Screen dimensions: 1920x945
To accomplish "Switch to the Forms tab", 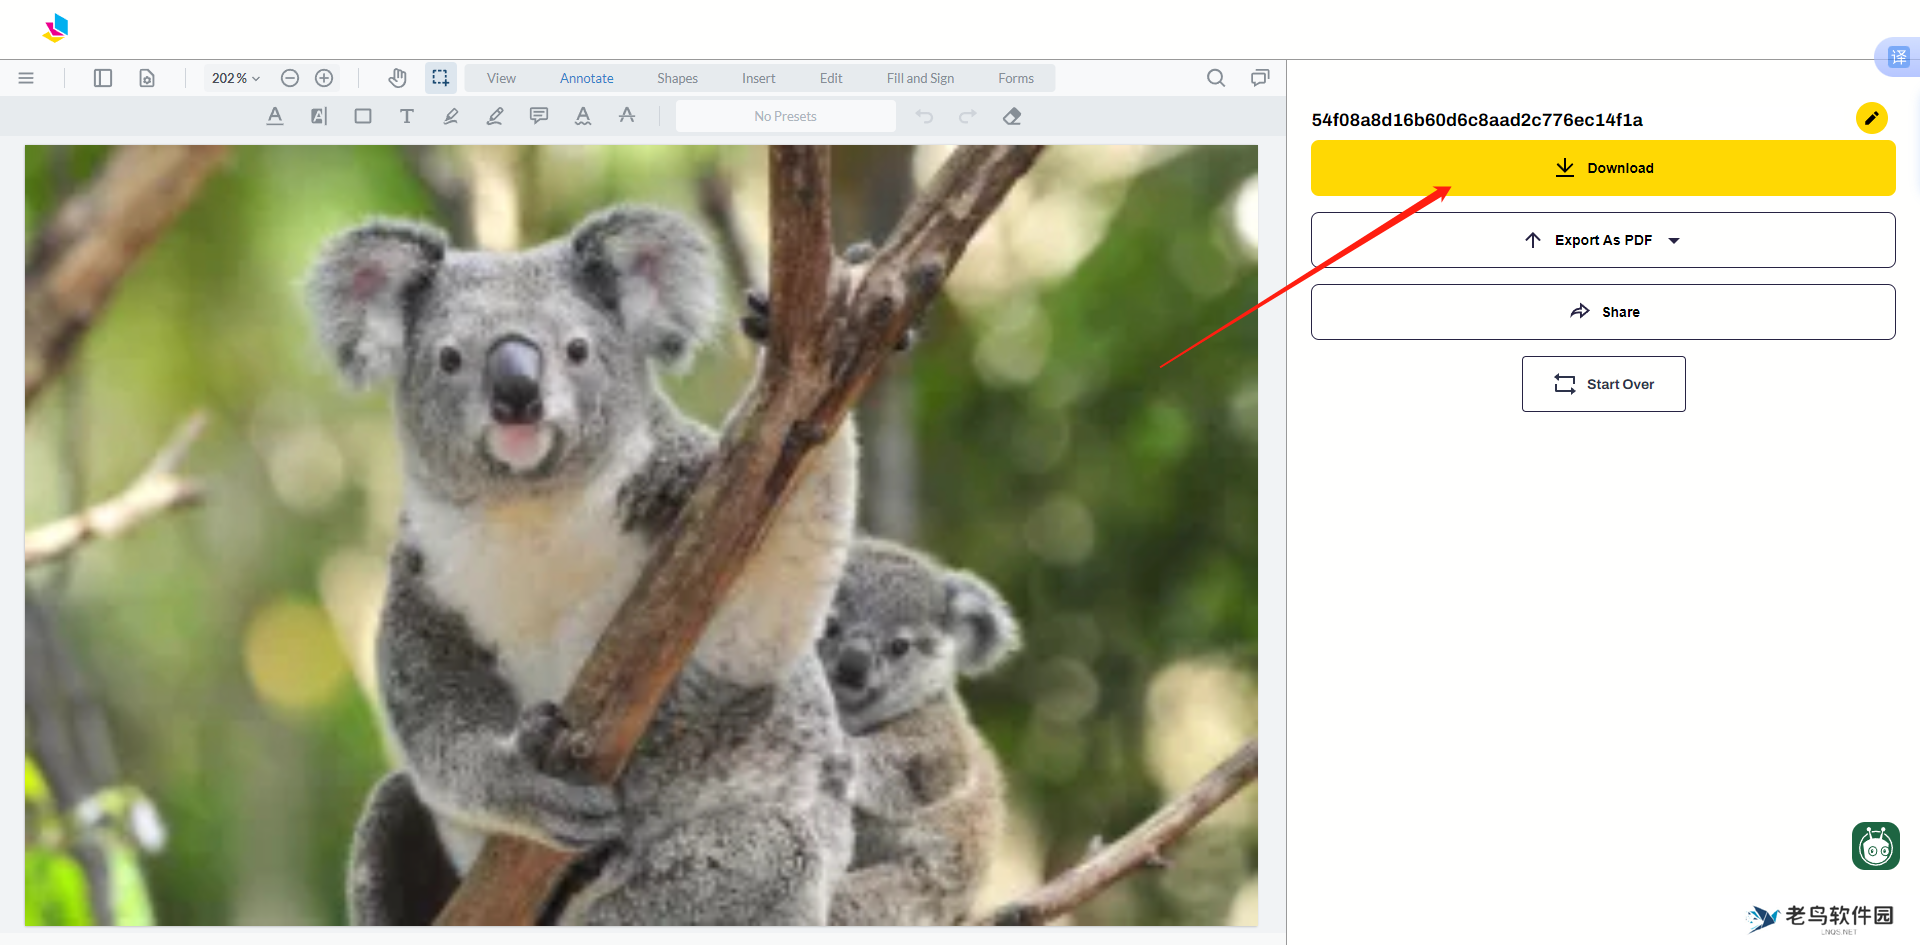I will [1015, 78].
